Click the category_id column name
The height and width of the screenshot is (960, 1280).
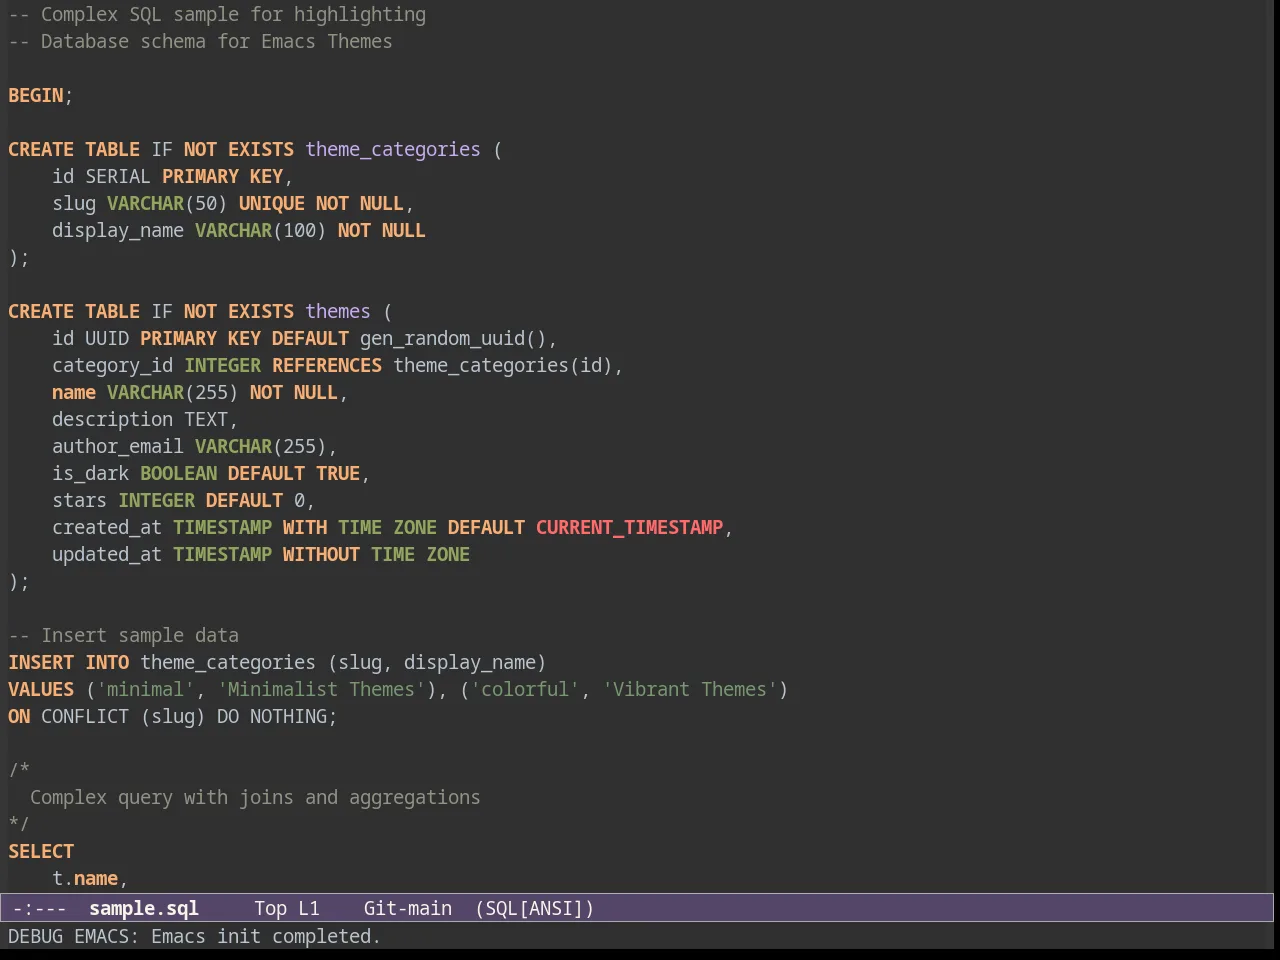pos(112,365)
